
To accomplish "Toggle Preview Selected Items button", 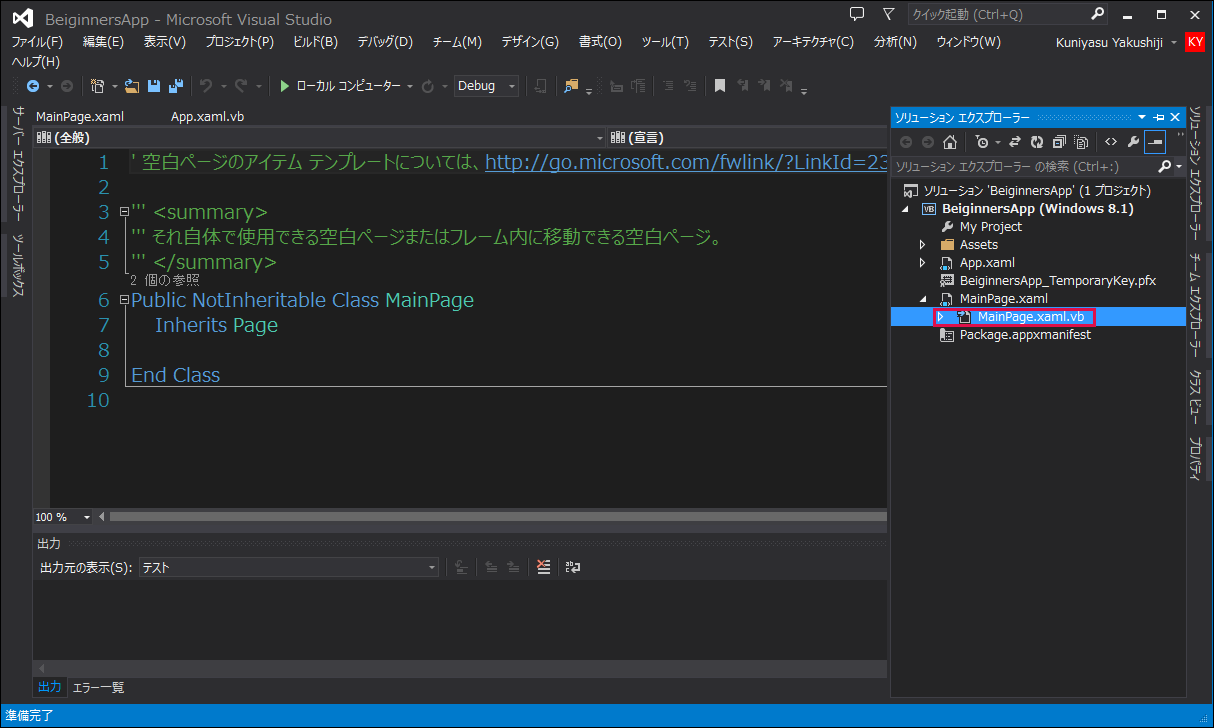I will point(1155,142).
